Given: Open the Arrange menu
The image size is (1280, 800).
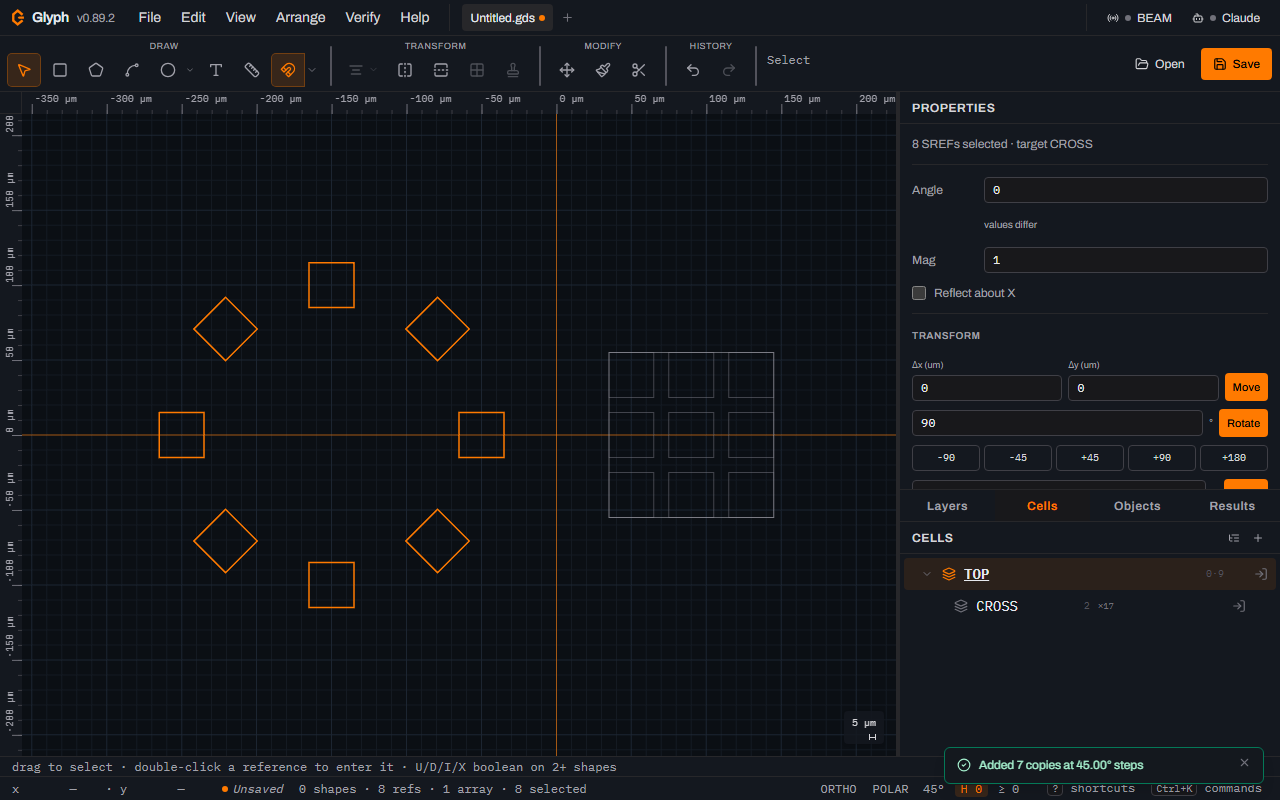Looking at the screenshot, I should 300,17.
